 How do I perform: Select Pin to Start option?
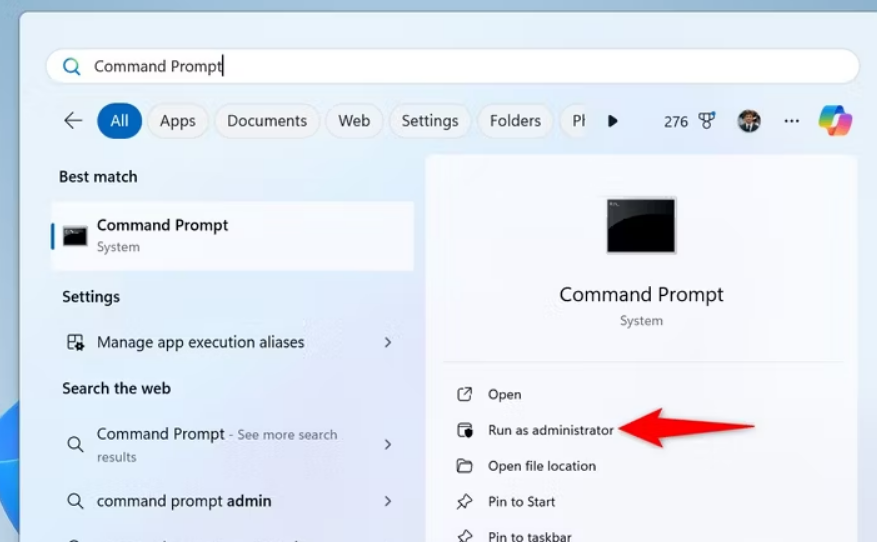pyautogui.click(x=521, y=502)
